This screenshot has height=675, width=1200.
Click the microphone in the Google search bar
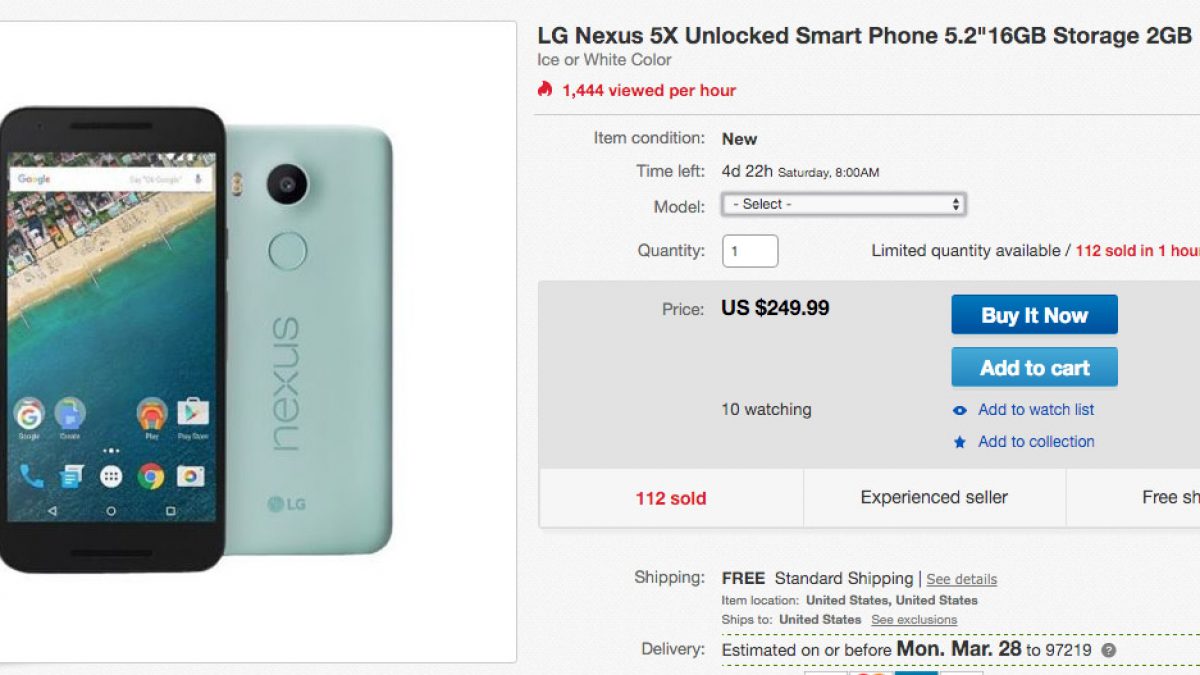(198, 179)
